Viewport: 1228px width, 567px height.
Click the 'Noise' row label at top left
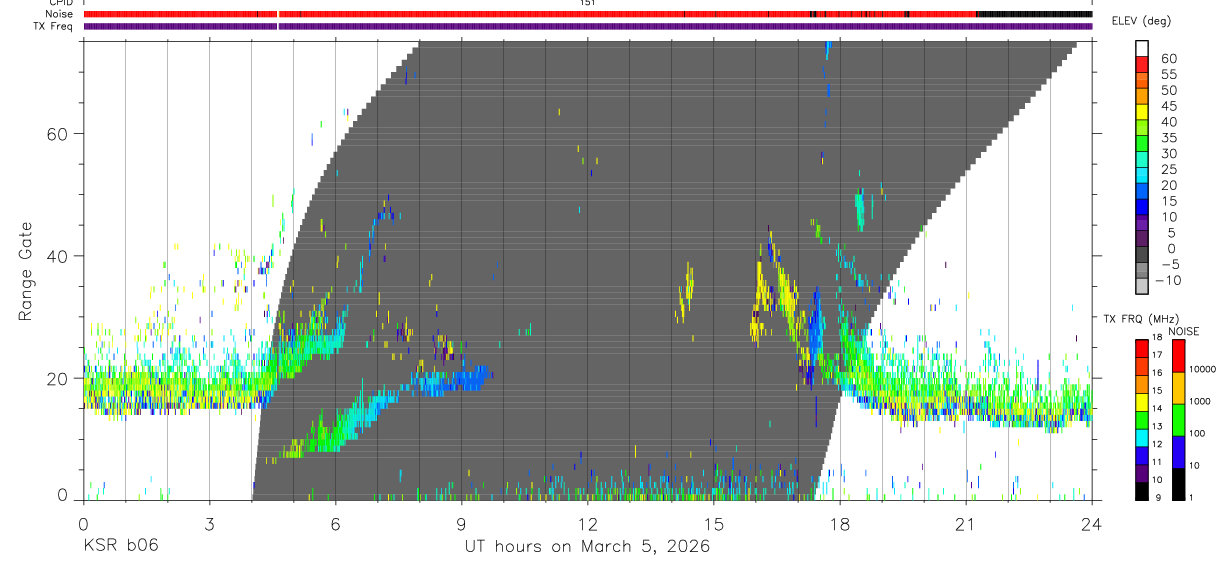click(60, 14)
